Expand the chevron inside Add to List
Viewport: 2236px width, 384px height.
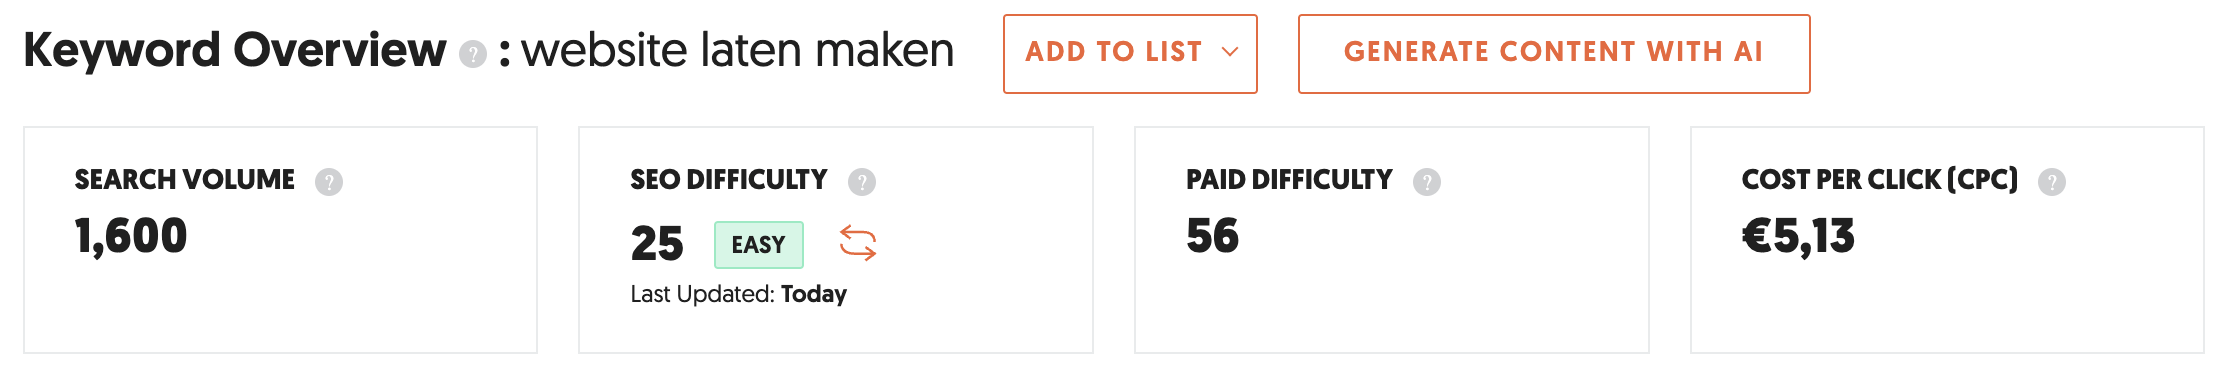click(x=1230, y=52)
